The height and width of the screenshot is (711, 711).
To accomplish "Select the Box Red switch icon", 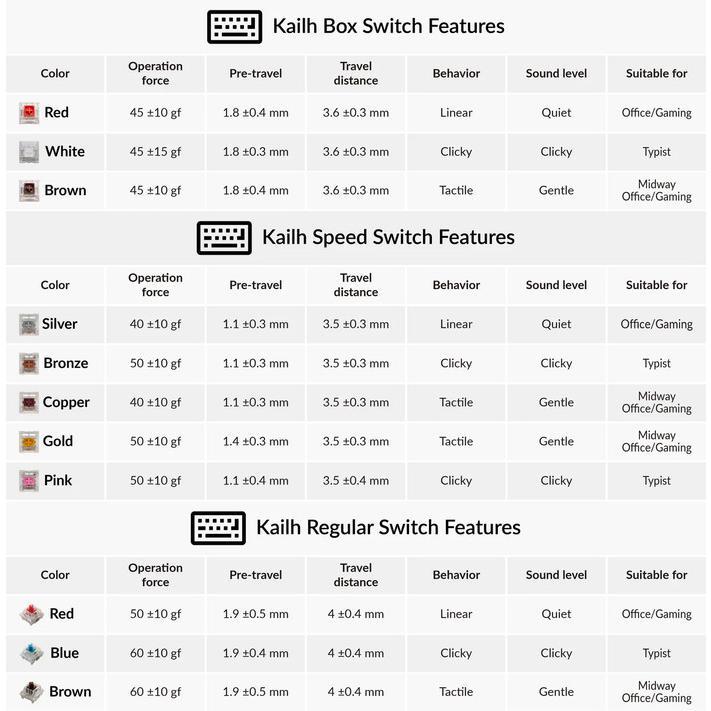I will [x=28, y=113].
